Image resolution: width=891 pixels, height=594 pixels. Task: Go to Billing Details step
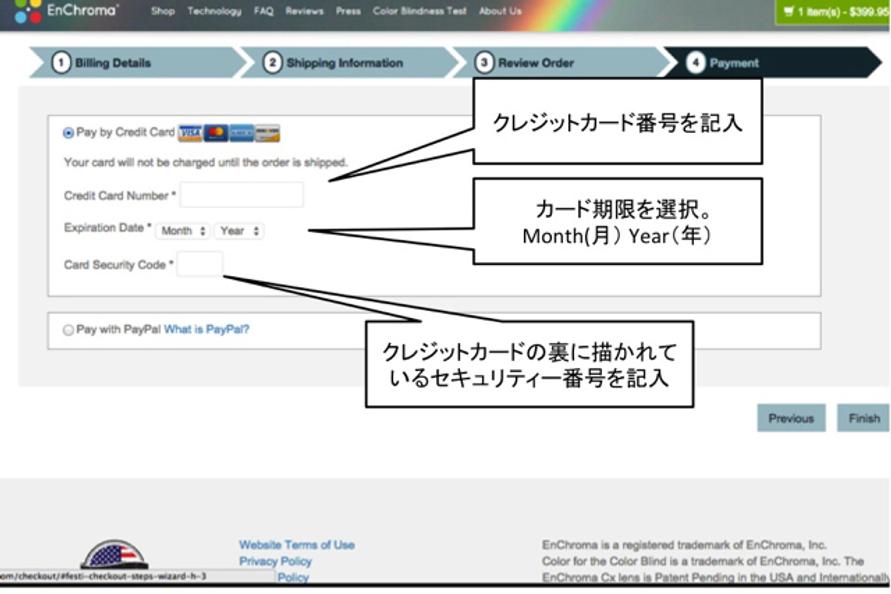coord(112,63)
